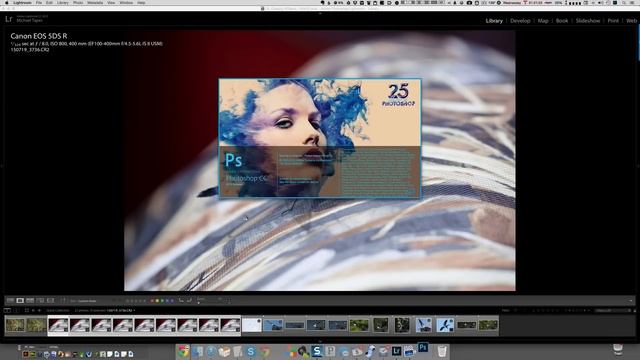Open the Print module
This screenshot has width=640, height=360.
613,20
